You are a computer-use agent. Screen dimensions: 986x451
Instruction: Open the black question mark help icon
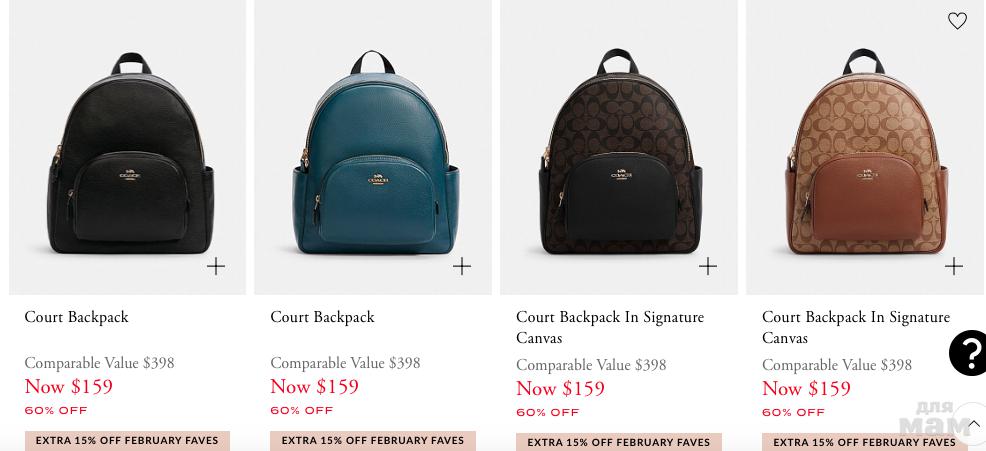pyautogui.click(x=969, y=352)
